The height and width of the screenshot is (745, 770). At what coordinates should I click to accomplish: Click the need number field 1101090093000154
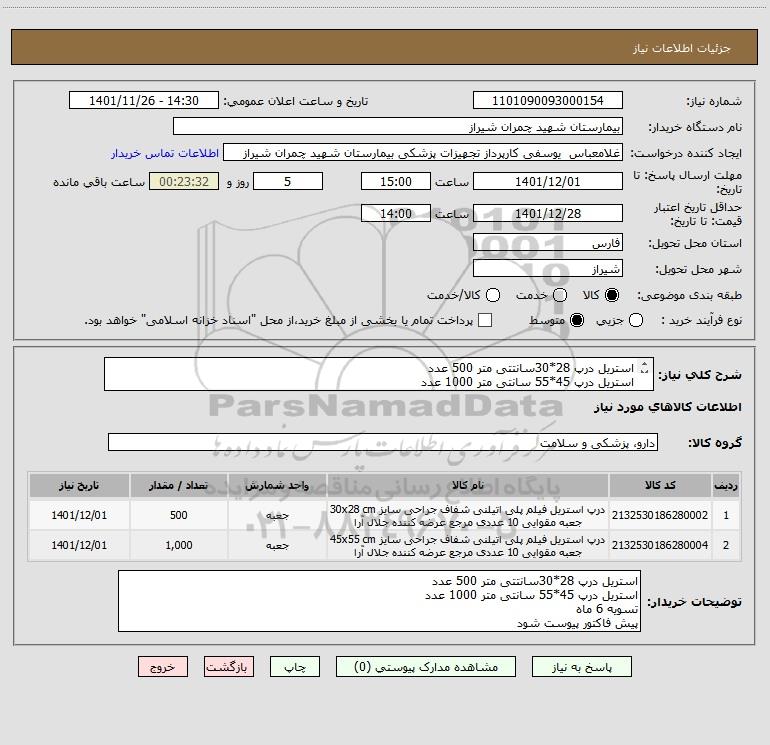(x=548, y=100)
